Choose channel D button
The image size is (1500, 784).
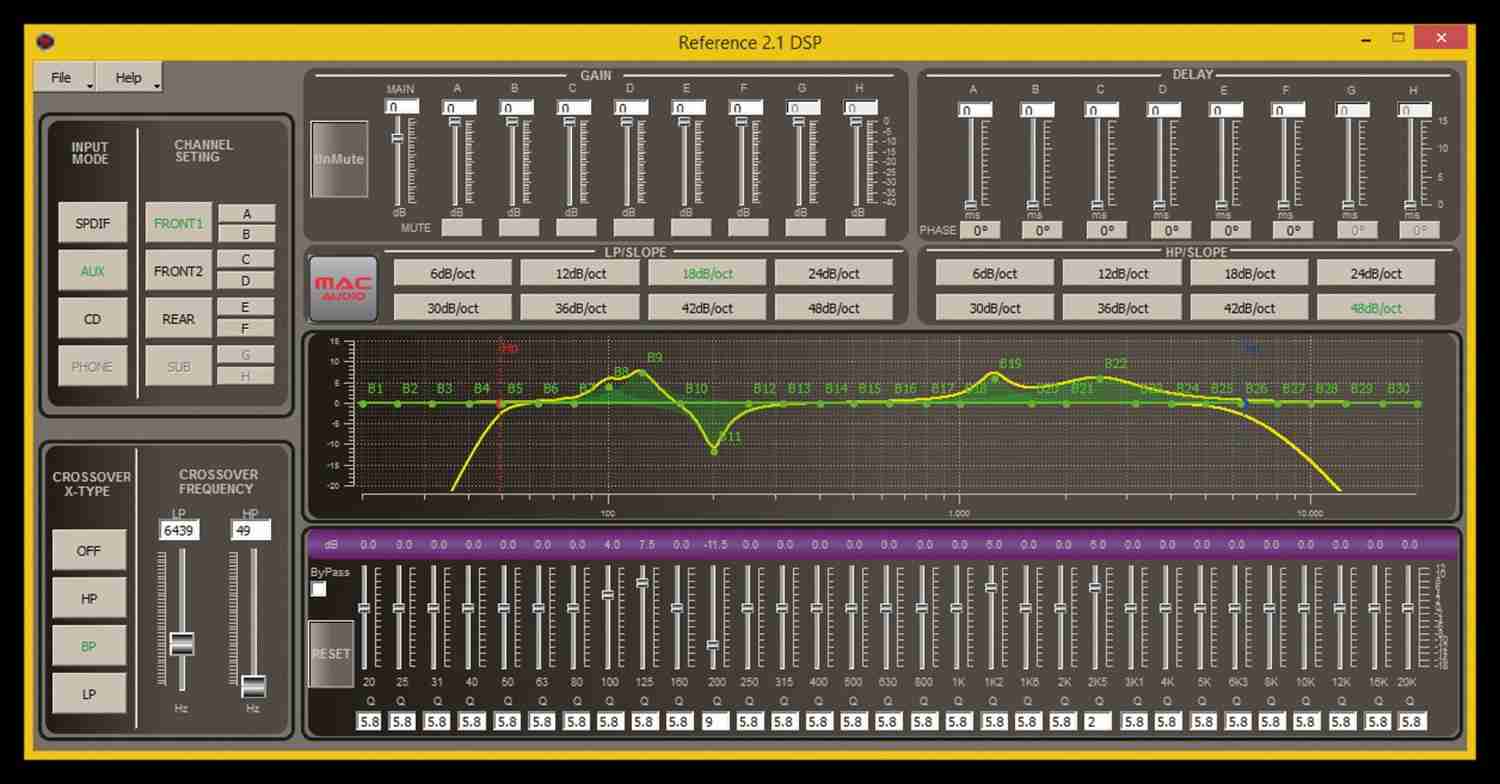pos(246,281)
